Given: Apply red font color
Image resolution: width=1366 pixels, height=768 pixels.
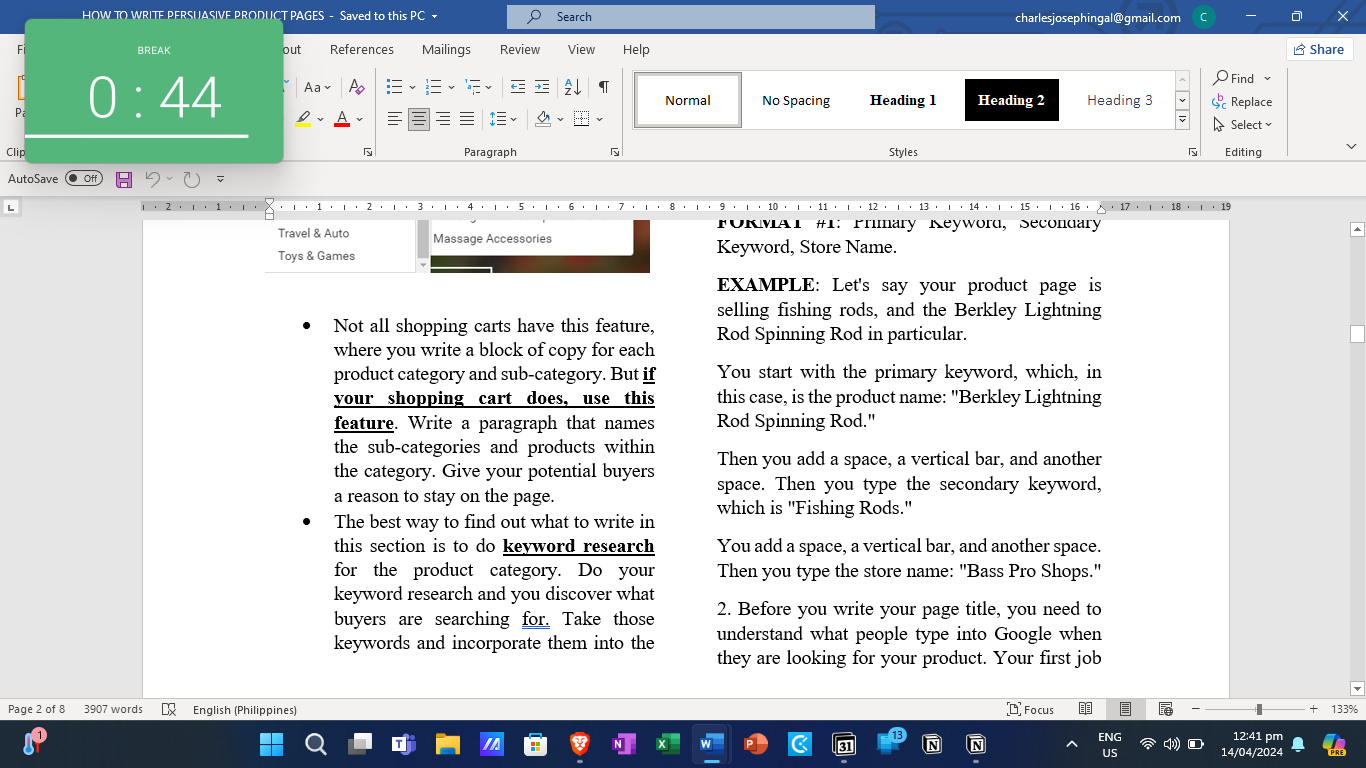Looking at the screenshot, I should (342, 119).
